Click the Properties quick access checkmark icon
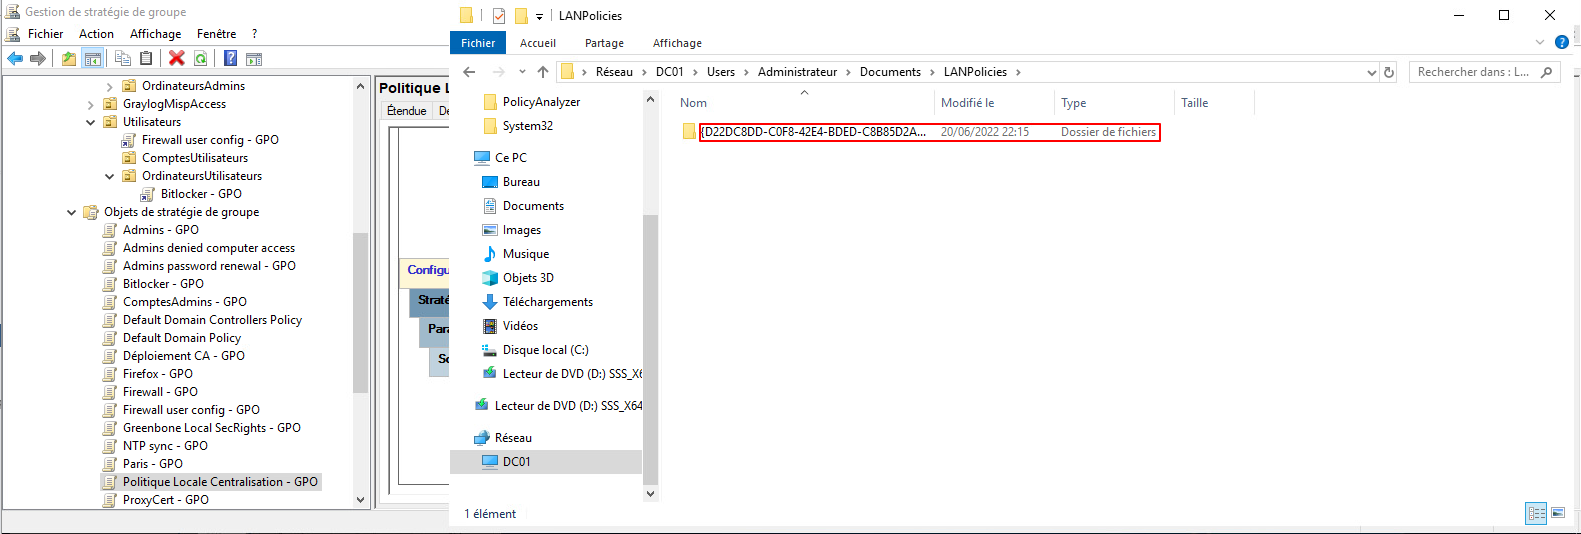Image resolution: width=1581 pixels, height=534 pixels. 499,16
